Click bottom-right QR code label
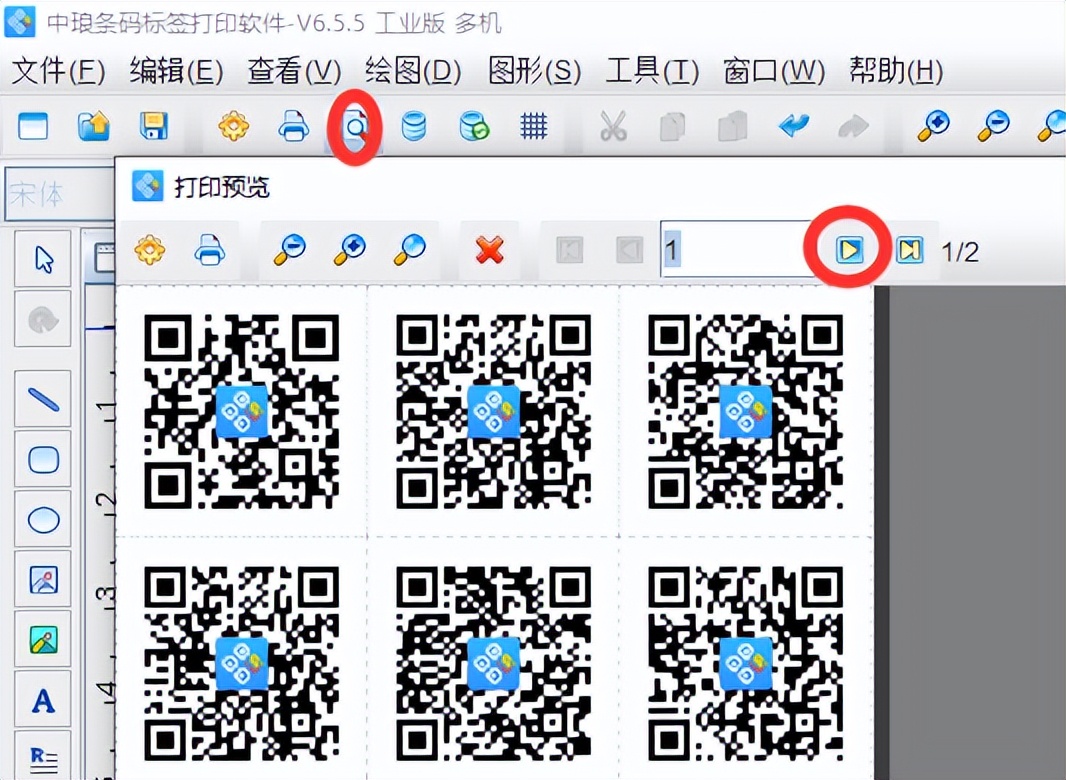 point(746,664)
